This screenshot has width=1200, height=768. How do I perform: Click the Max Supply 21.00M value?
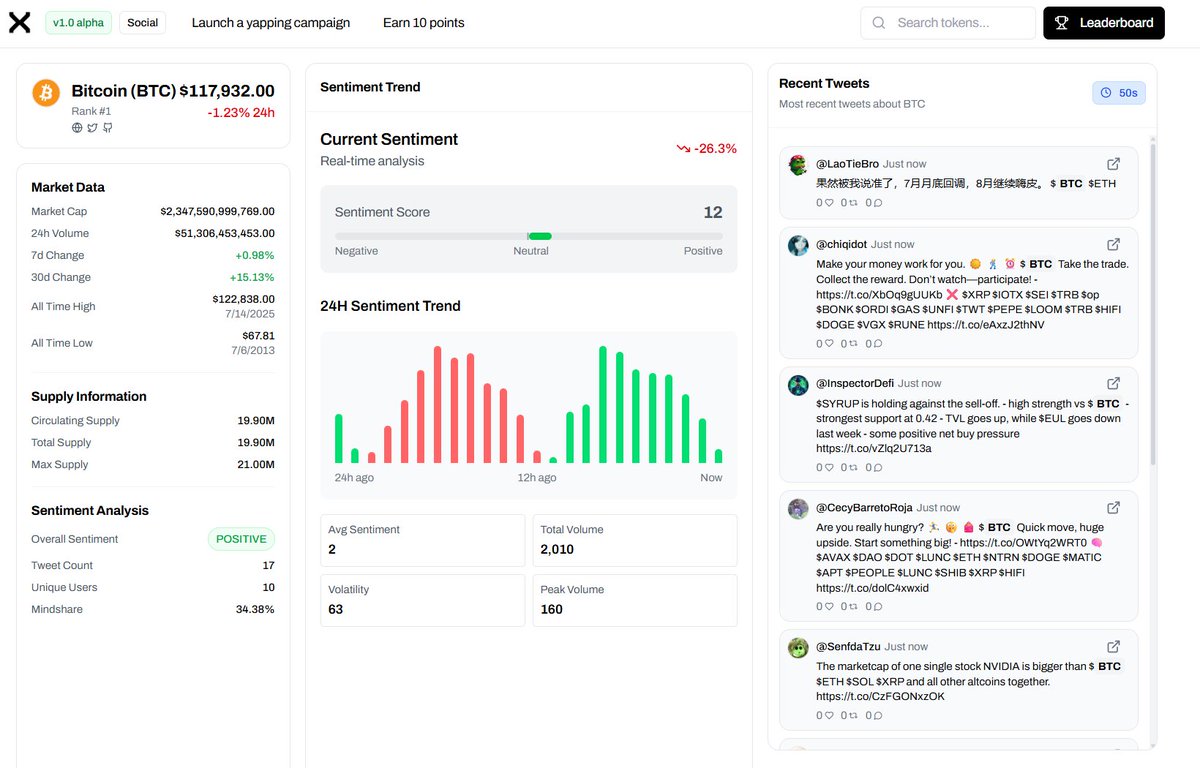pyautogui.click(x=255, y=464)
